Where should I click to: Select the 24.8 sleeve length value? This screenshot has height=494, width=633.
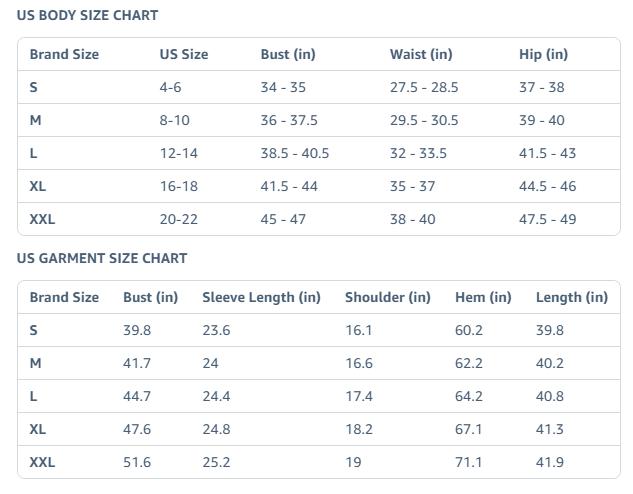pyautogui.click(x=216, y=429)
